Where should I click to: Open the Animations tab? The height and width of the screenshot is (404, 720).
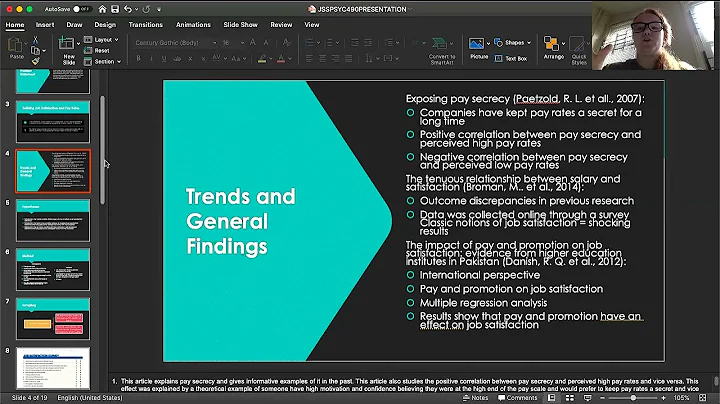click(x=193, y=25)
